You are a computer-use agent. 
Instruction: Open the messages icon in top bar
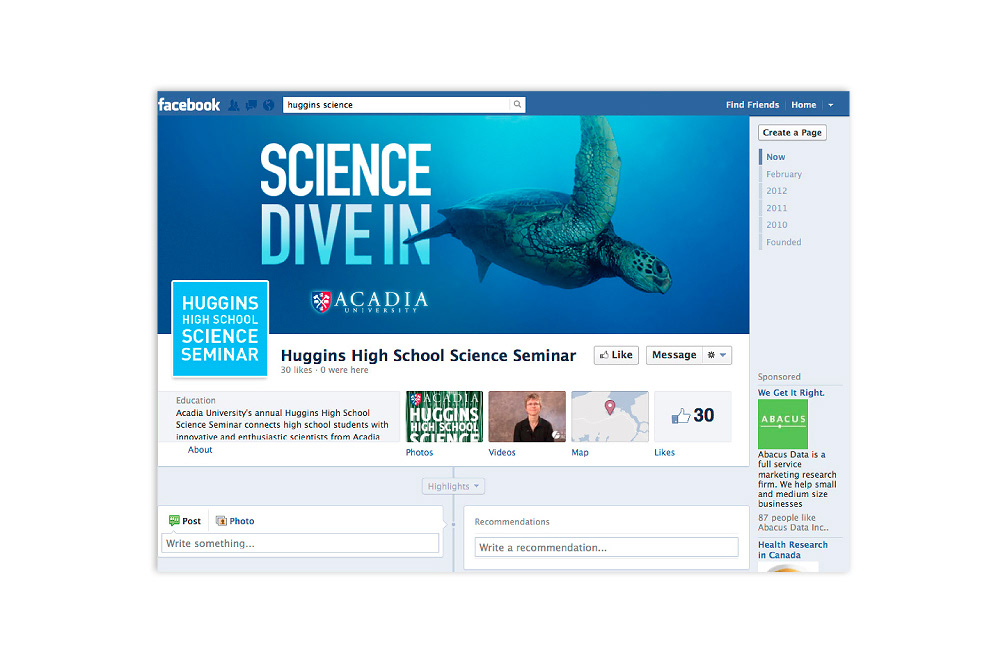[x=251, y=105]
